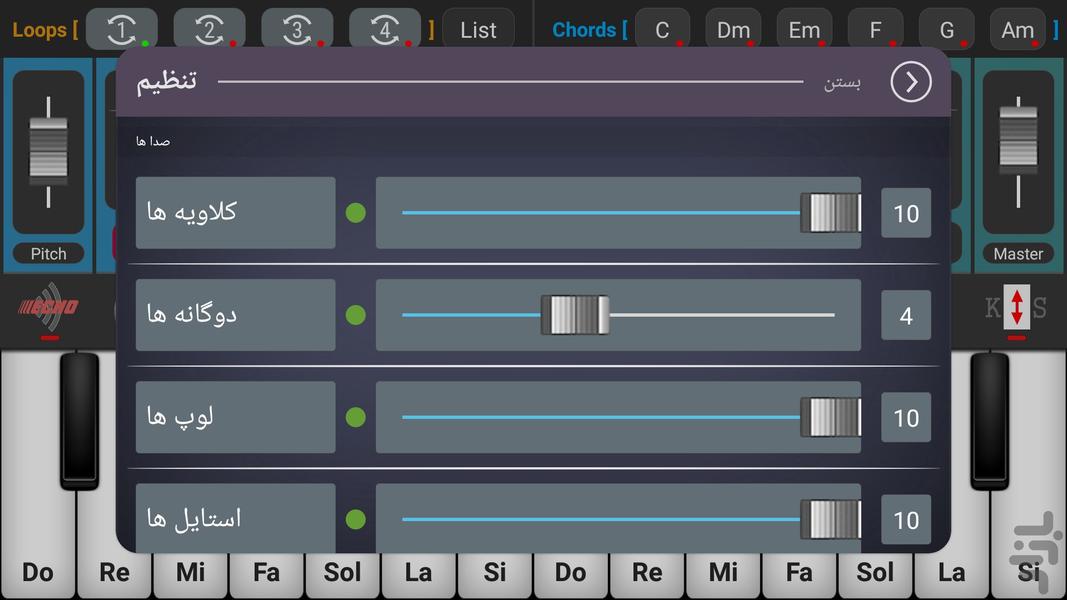Click the Pitch fader knob
Image resolution: width=1067 pixels, height=600 pixels.
click(48, 151)
